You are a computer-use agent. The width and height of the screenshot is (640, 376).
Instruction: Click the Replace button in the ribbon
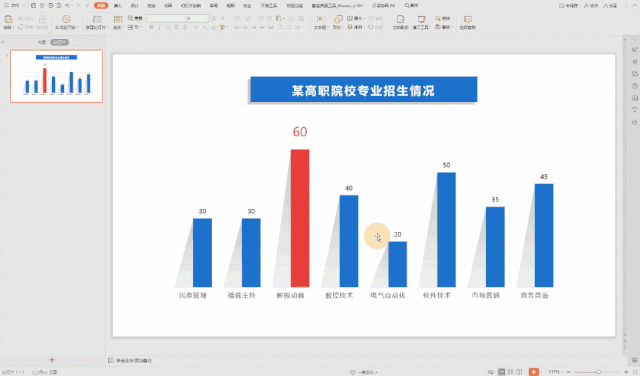tap(444, 27)
